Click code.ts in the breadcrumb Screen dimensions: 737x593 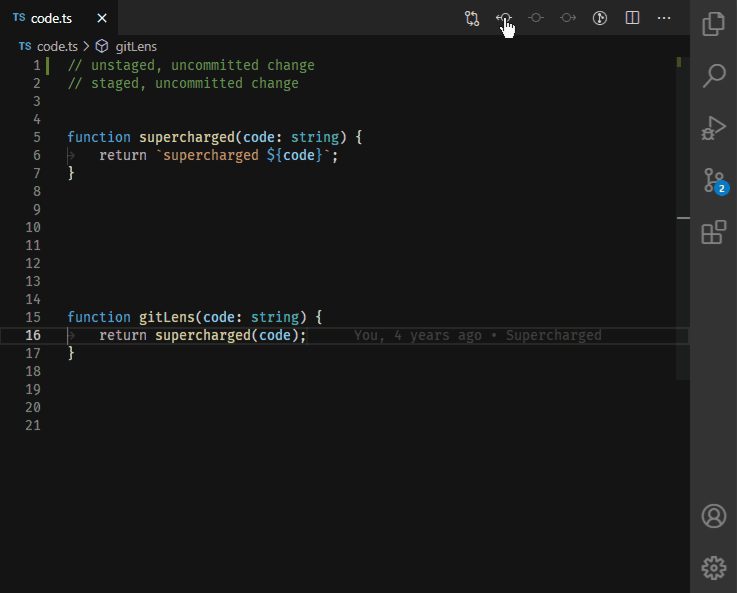(57, 47)
